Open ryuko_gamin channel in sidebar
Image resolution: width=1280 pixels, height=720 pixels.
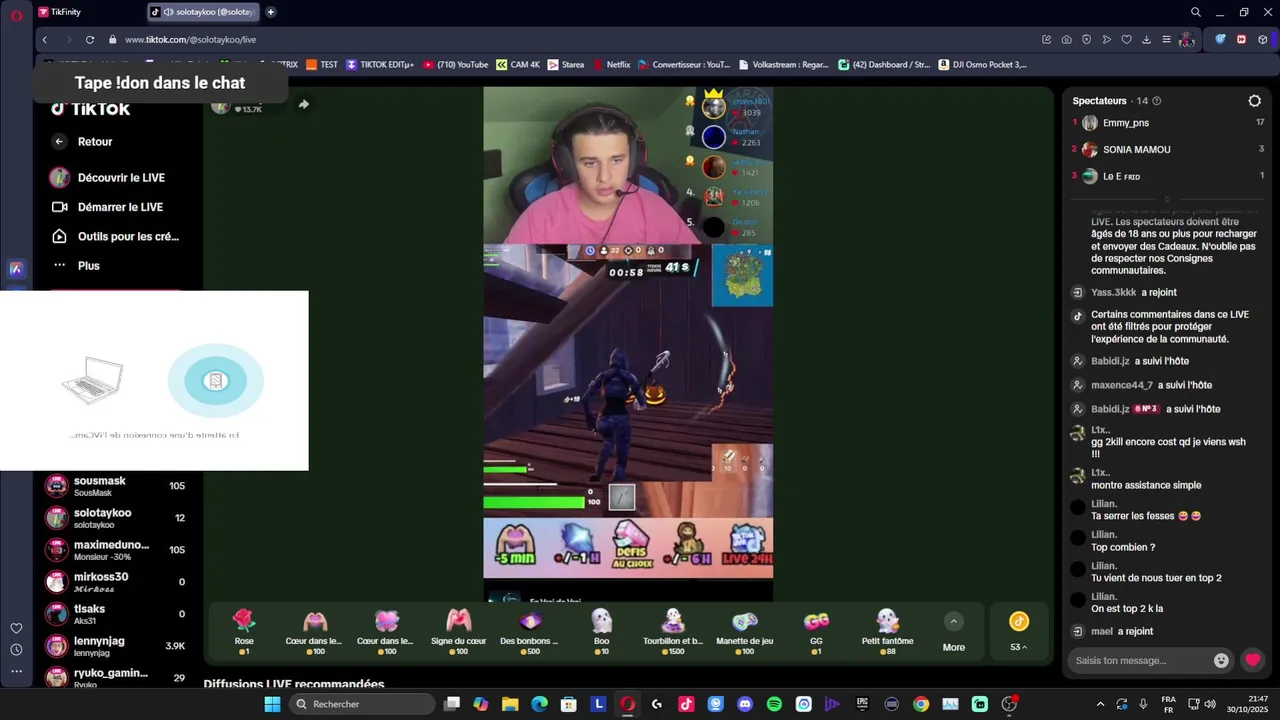pyautogui.click(x=115, y=677)
